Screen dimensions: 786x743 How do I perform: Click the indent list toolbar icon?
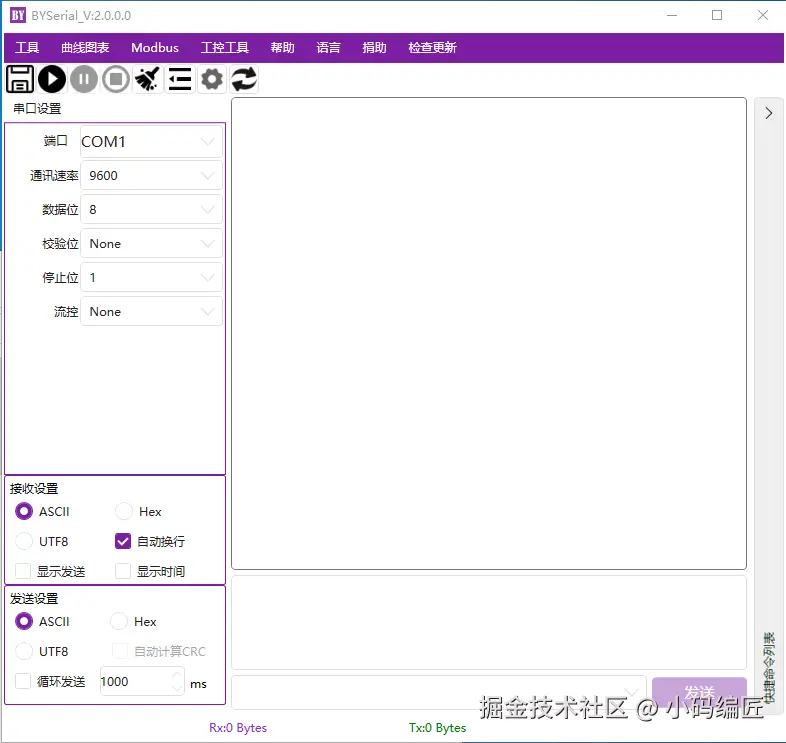pos(180,79)
